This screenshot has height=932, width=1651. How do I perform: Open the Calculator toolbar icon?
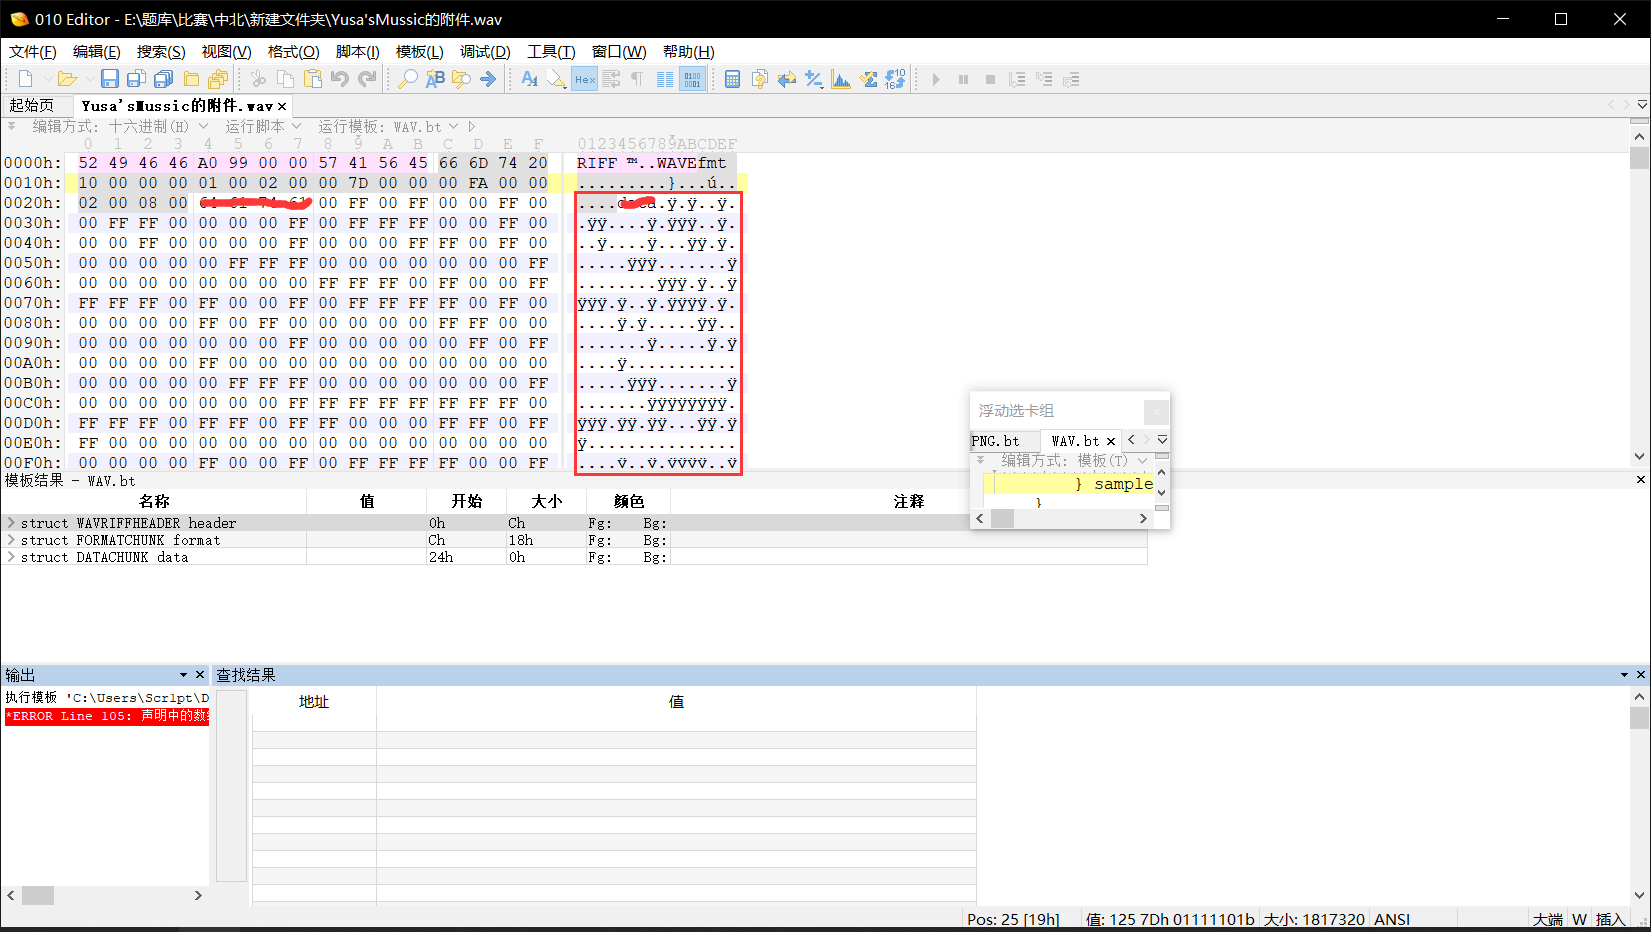[732, 79]
